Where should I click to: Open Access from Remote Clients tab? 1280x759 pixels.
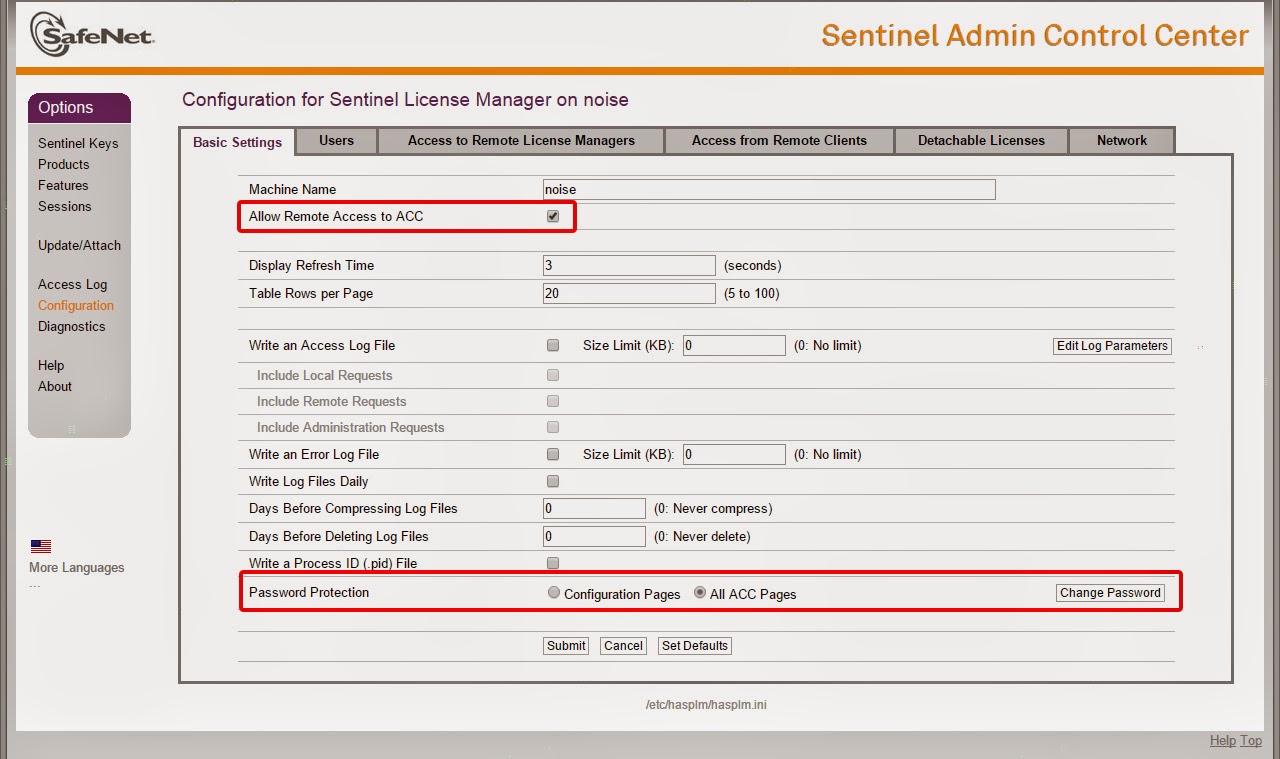779,140
